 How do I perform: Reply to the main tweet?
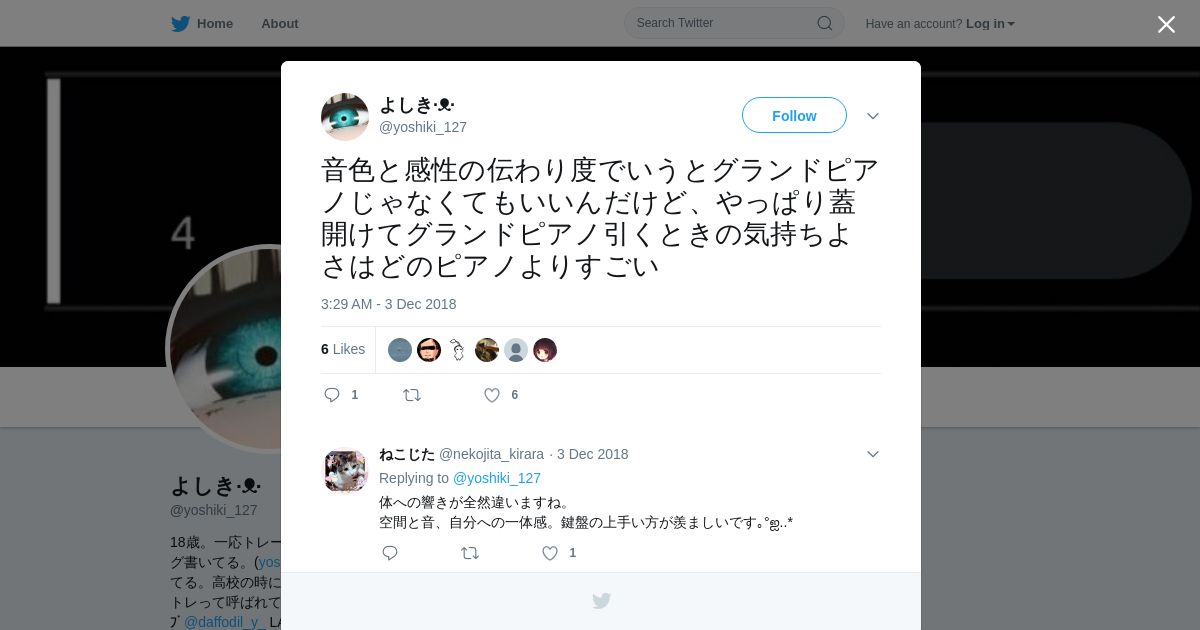point(332,395)
